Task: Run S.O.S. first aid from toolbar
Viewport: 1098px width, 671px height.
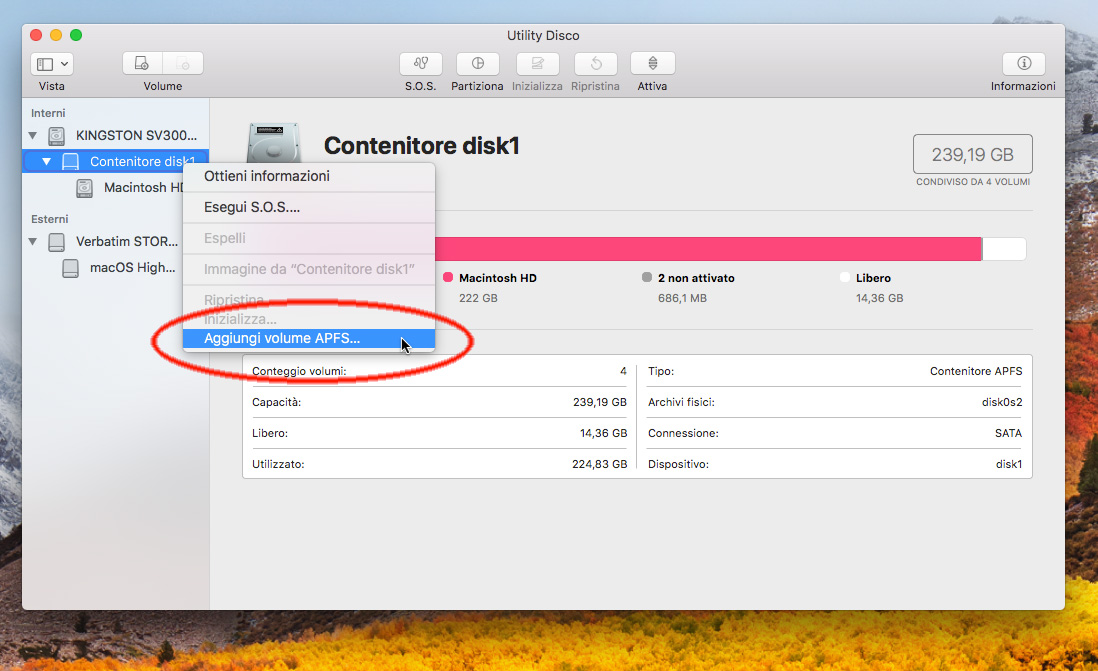Action: tap(420, 63)
